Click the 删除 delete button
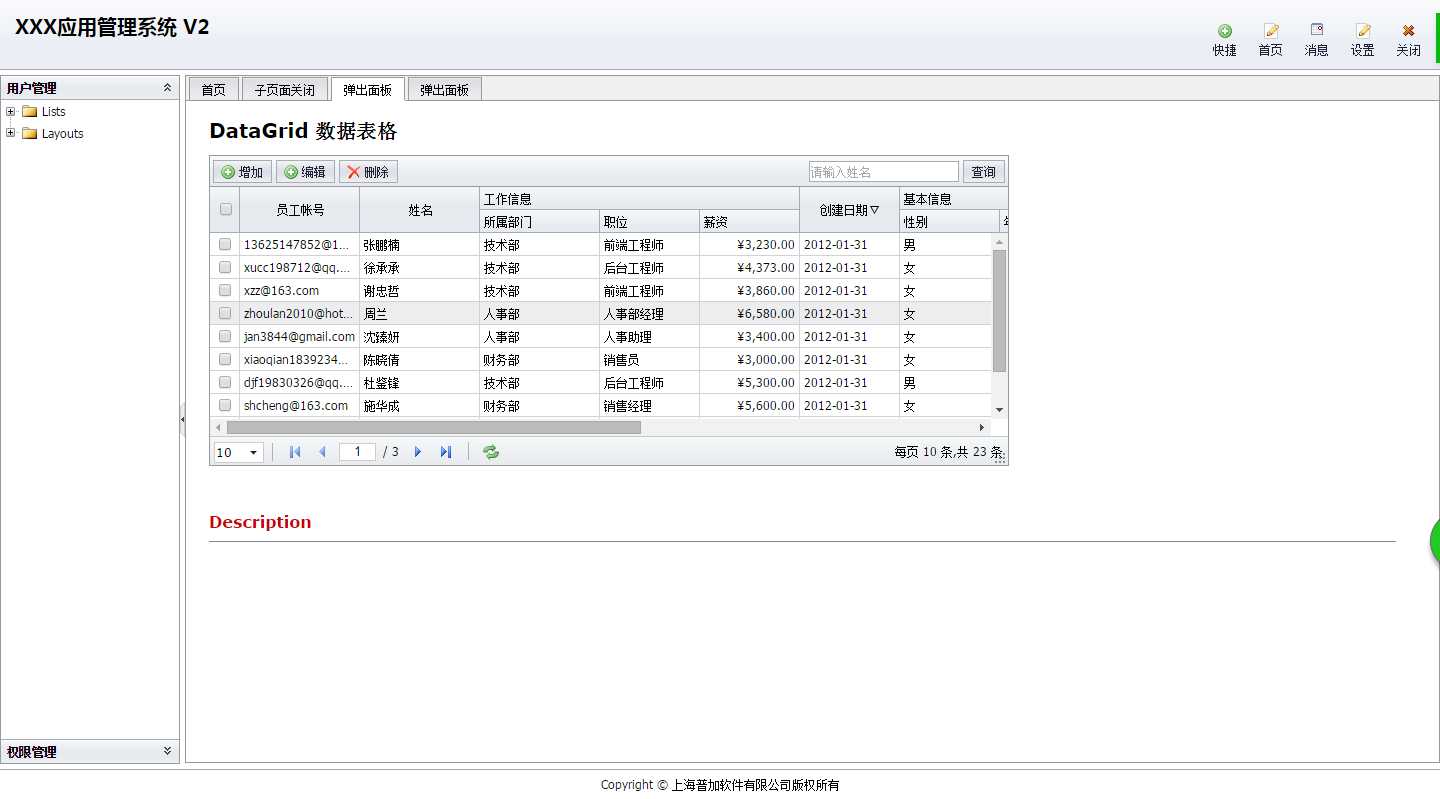The width and height of the screenshot is (1440, 799). [x=368, y=172]
